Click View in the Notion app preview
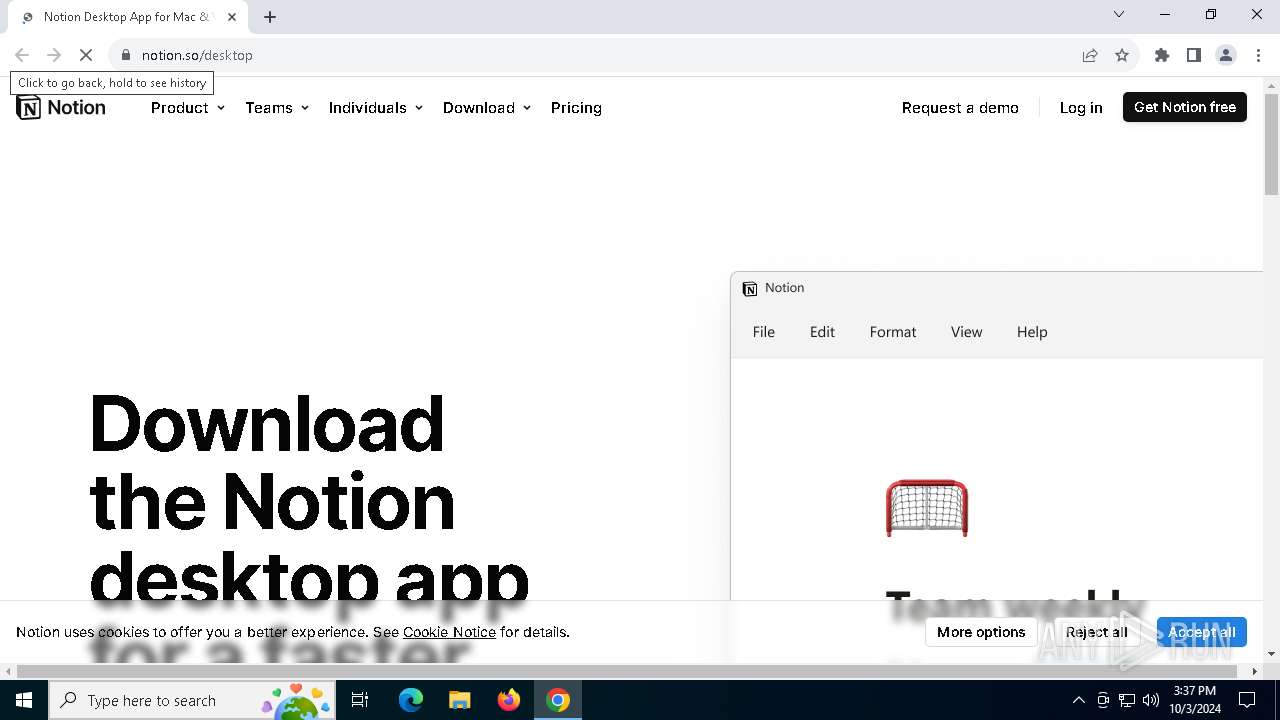This screenshot has height=720, width=1280. click(966, 332)
